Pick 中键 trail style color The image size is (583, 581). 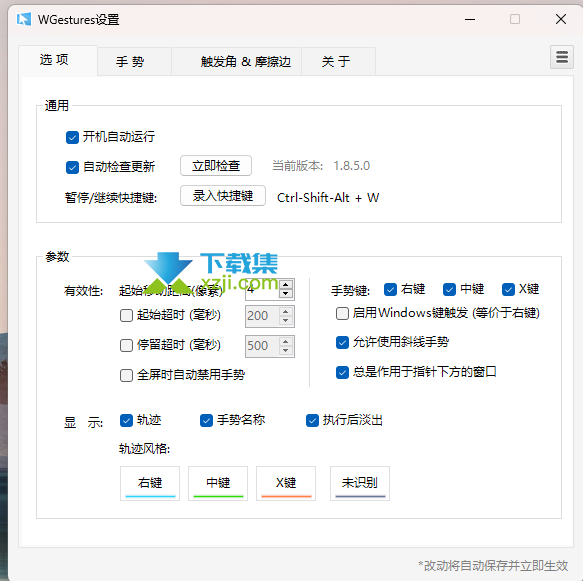point(218,484)
